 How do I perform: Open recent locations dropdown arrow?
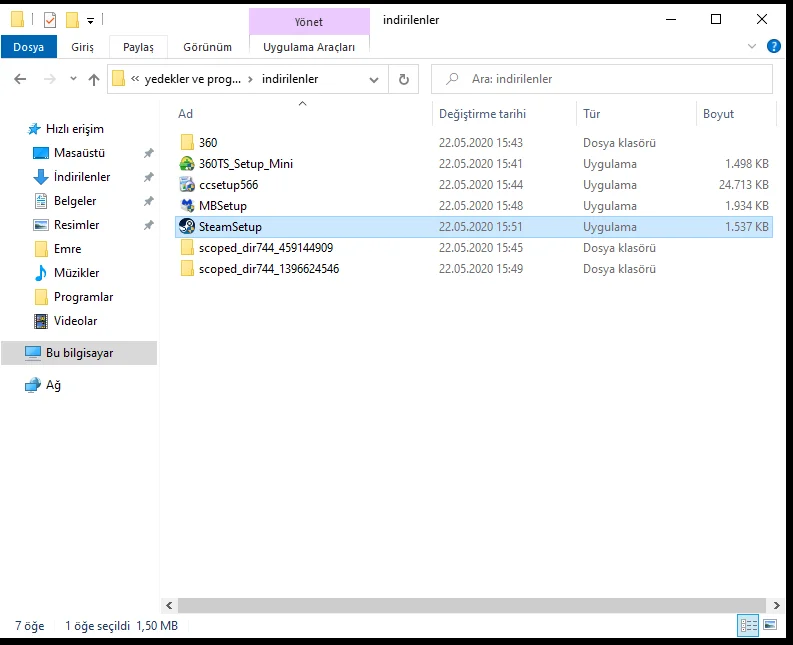click(x=73, y=79)
